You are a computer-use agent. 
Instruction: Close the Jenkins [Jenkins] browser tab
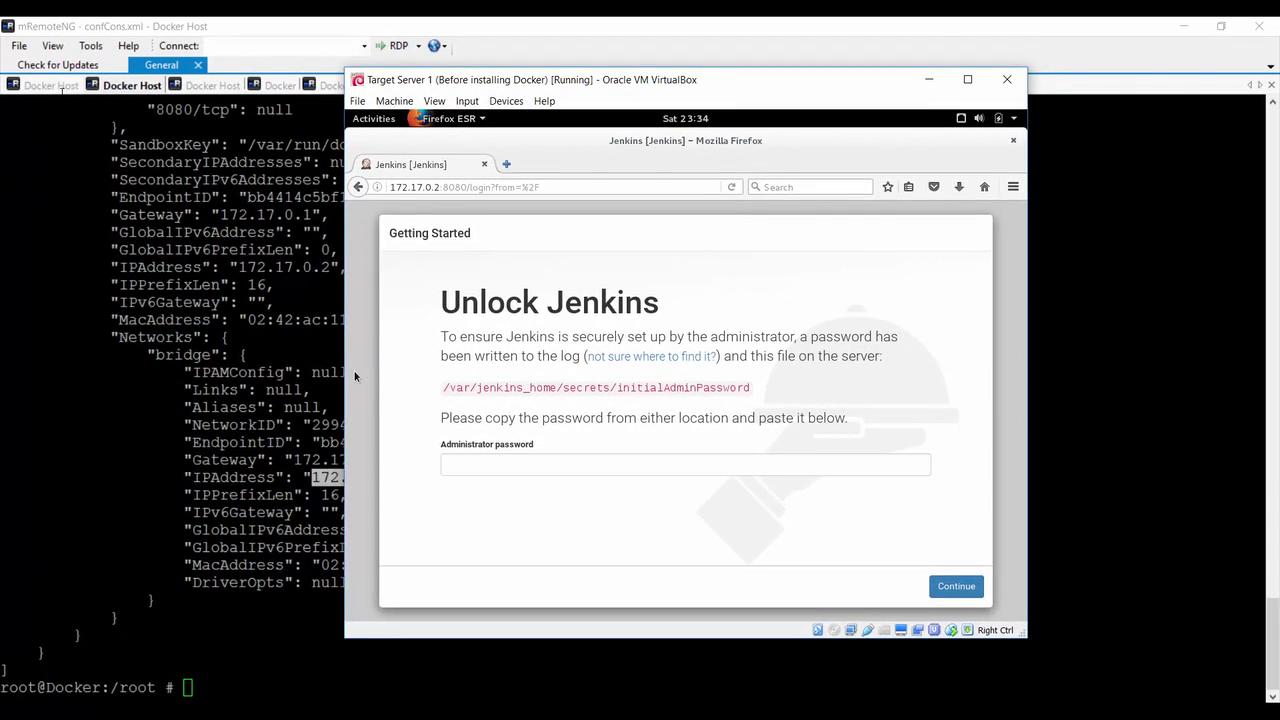[484, 164]
